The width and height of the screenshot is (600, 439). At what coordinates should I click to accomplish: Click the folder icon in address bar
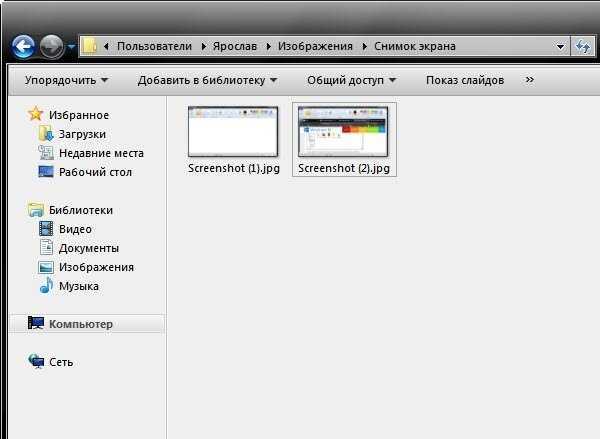[x=90, y=46]
